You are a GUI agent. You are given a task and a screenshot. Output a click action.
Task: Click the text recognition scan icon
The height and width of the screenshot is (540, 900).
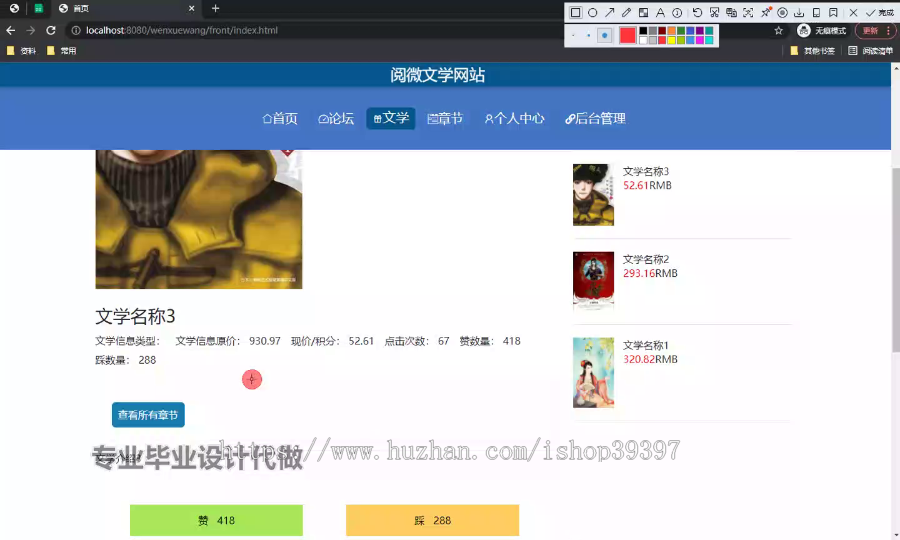pos(748,13)
